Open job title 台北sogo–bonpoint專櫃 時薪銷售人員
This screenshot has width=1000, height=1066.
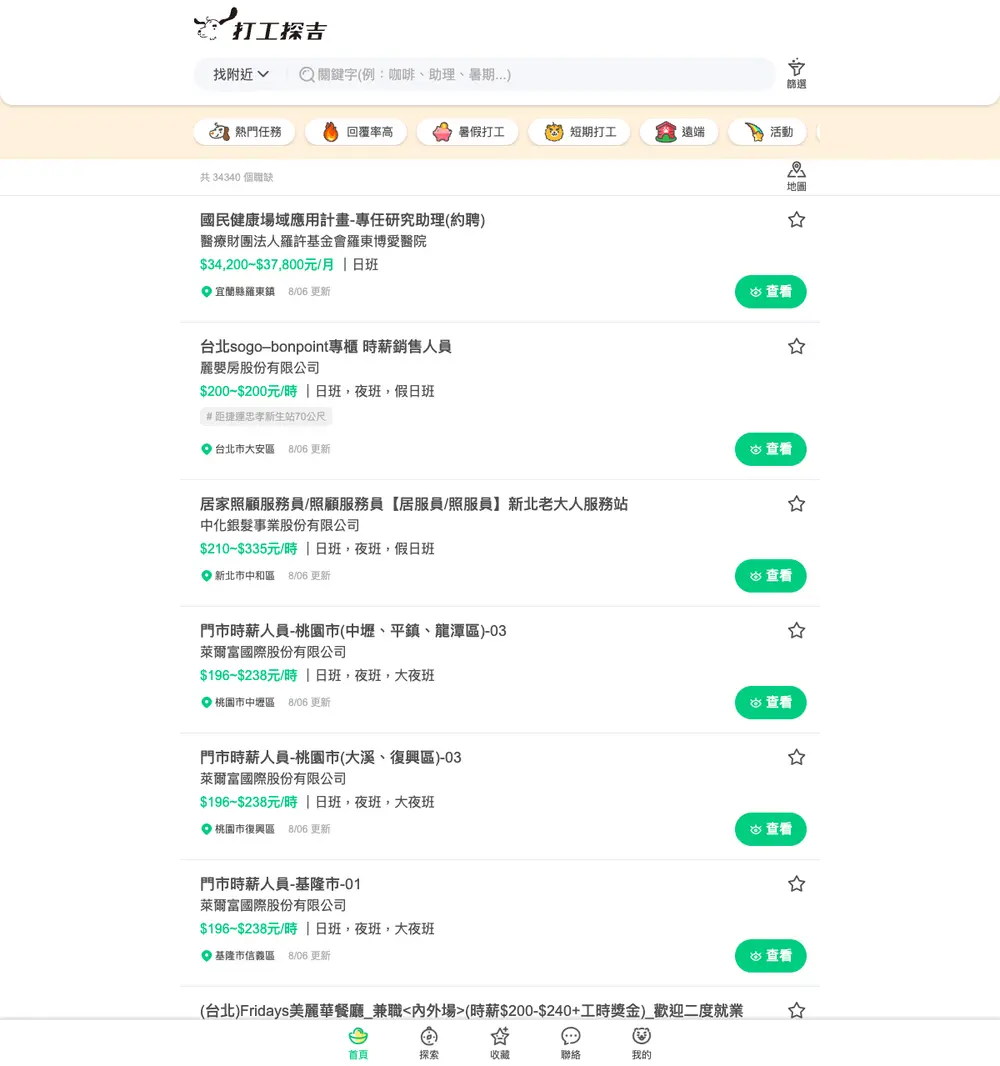(326, 347)
